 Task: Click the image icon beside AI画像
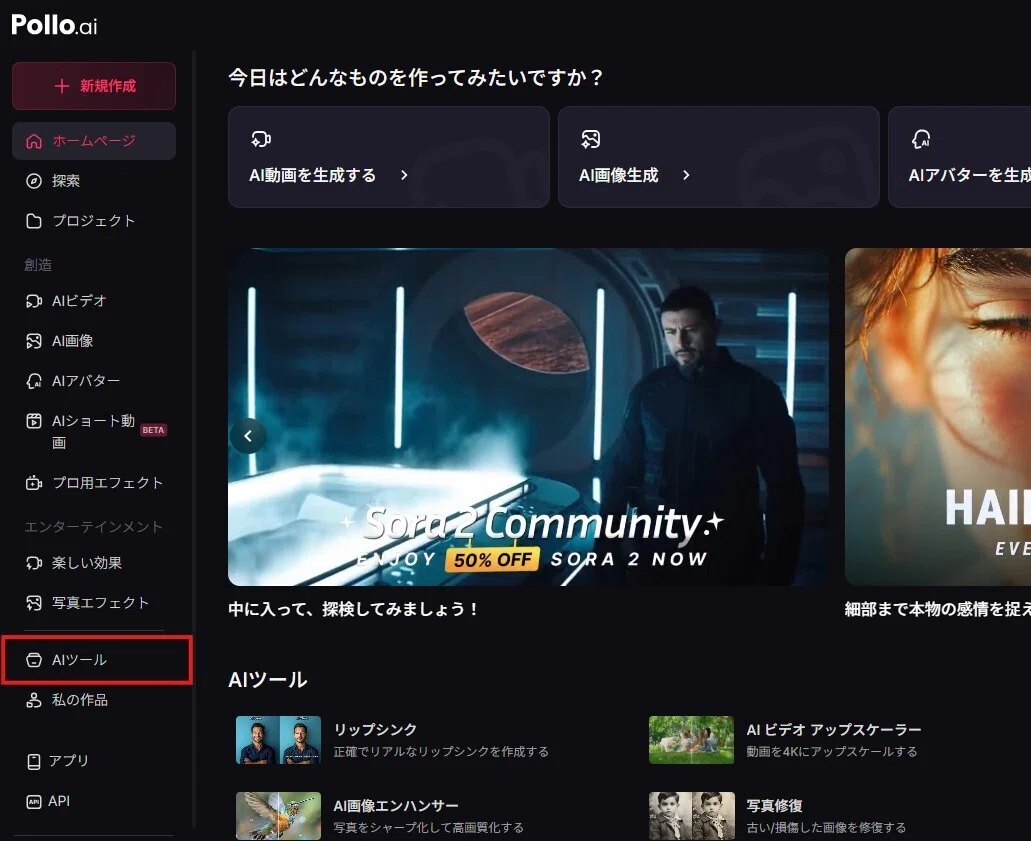pyautogui.click(x=34, y=341)
